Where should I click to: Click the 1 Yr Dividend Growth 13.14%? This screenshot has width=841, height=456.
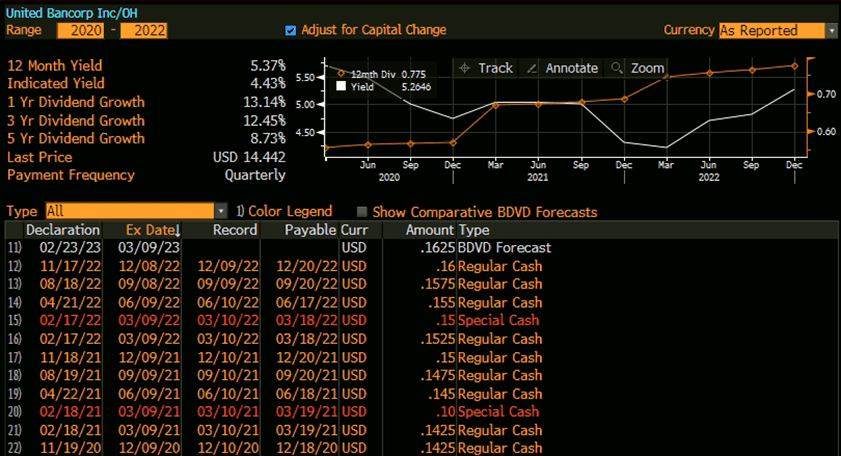[x=264, y=102]
